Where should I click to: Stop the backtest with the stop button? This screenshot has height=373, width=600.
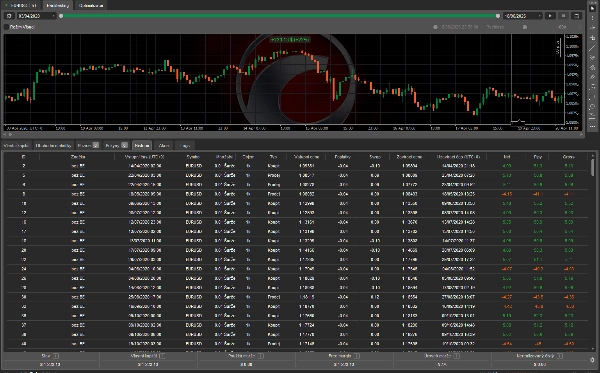pyautogui.click(x=563, y=16)
